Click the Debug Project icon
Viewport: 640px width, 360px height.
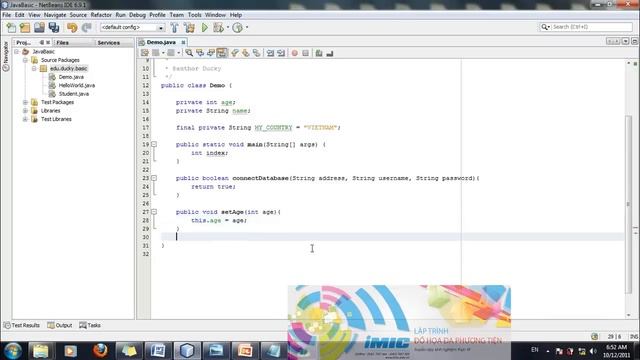pos(218,27)
